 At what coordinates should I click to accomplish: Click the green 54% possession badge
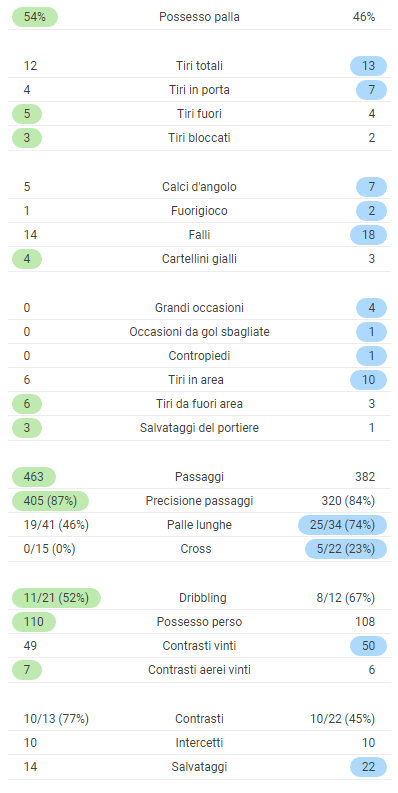pos(34,17)
